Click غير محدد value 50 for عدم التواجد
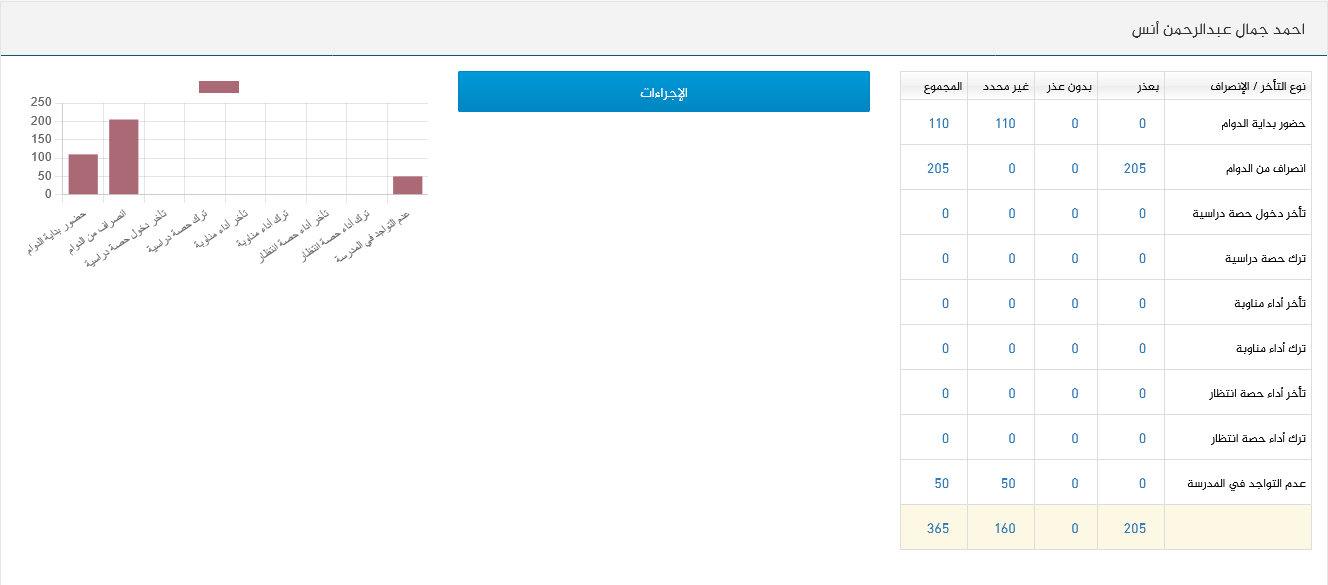Image resolution: width=1328 pixels, height=585 pixels. pyautogui.click(x=1008, y=484)
